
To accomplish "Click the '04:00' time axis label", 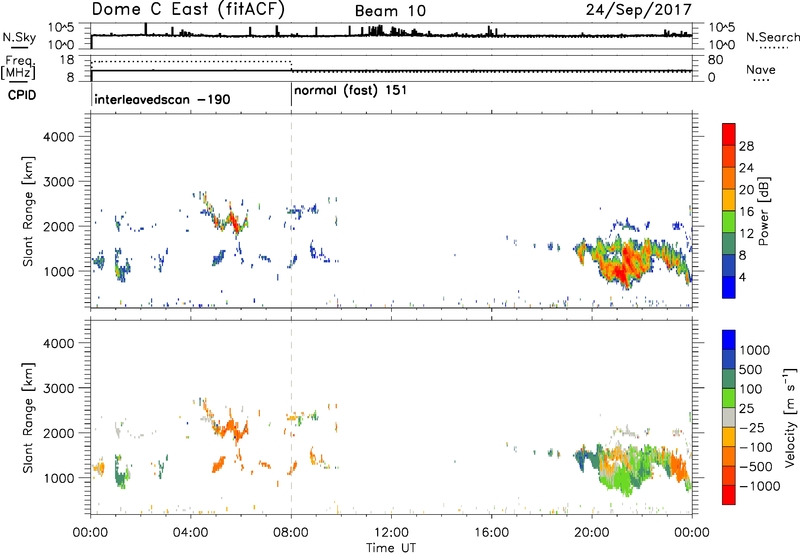I will point(190,533).
